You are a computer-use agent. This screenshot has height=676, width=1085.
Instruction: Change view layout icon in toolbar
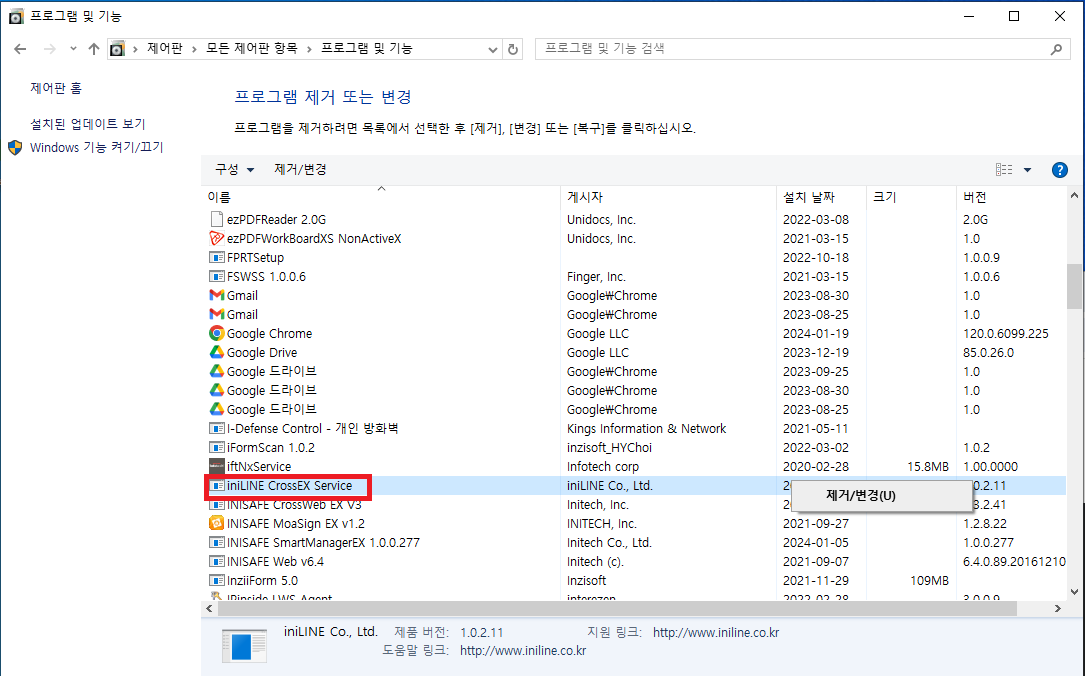coord(1004,170)
